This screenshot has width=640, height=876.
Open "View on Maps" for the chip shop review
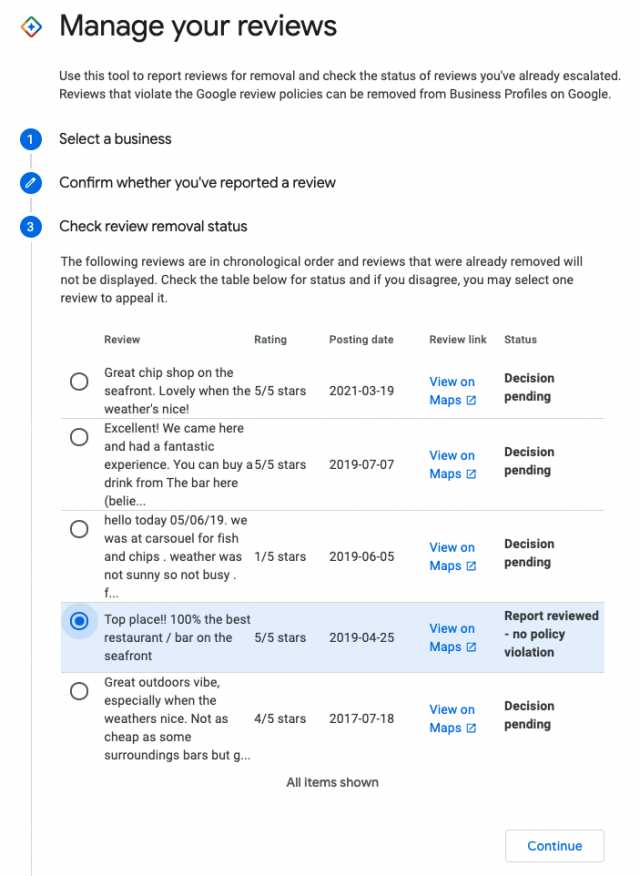click(452, 391)
